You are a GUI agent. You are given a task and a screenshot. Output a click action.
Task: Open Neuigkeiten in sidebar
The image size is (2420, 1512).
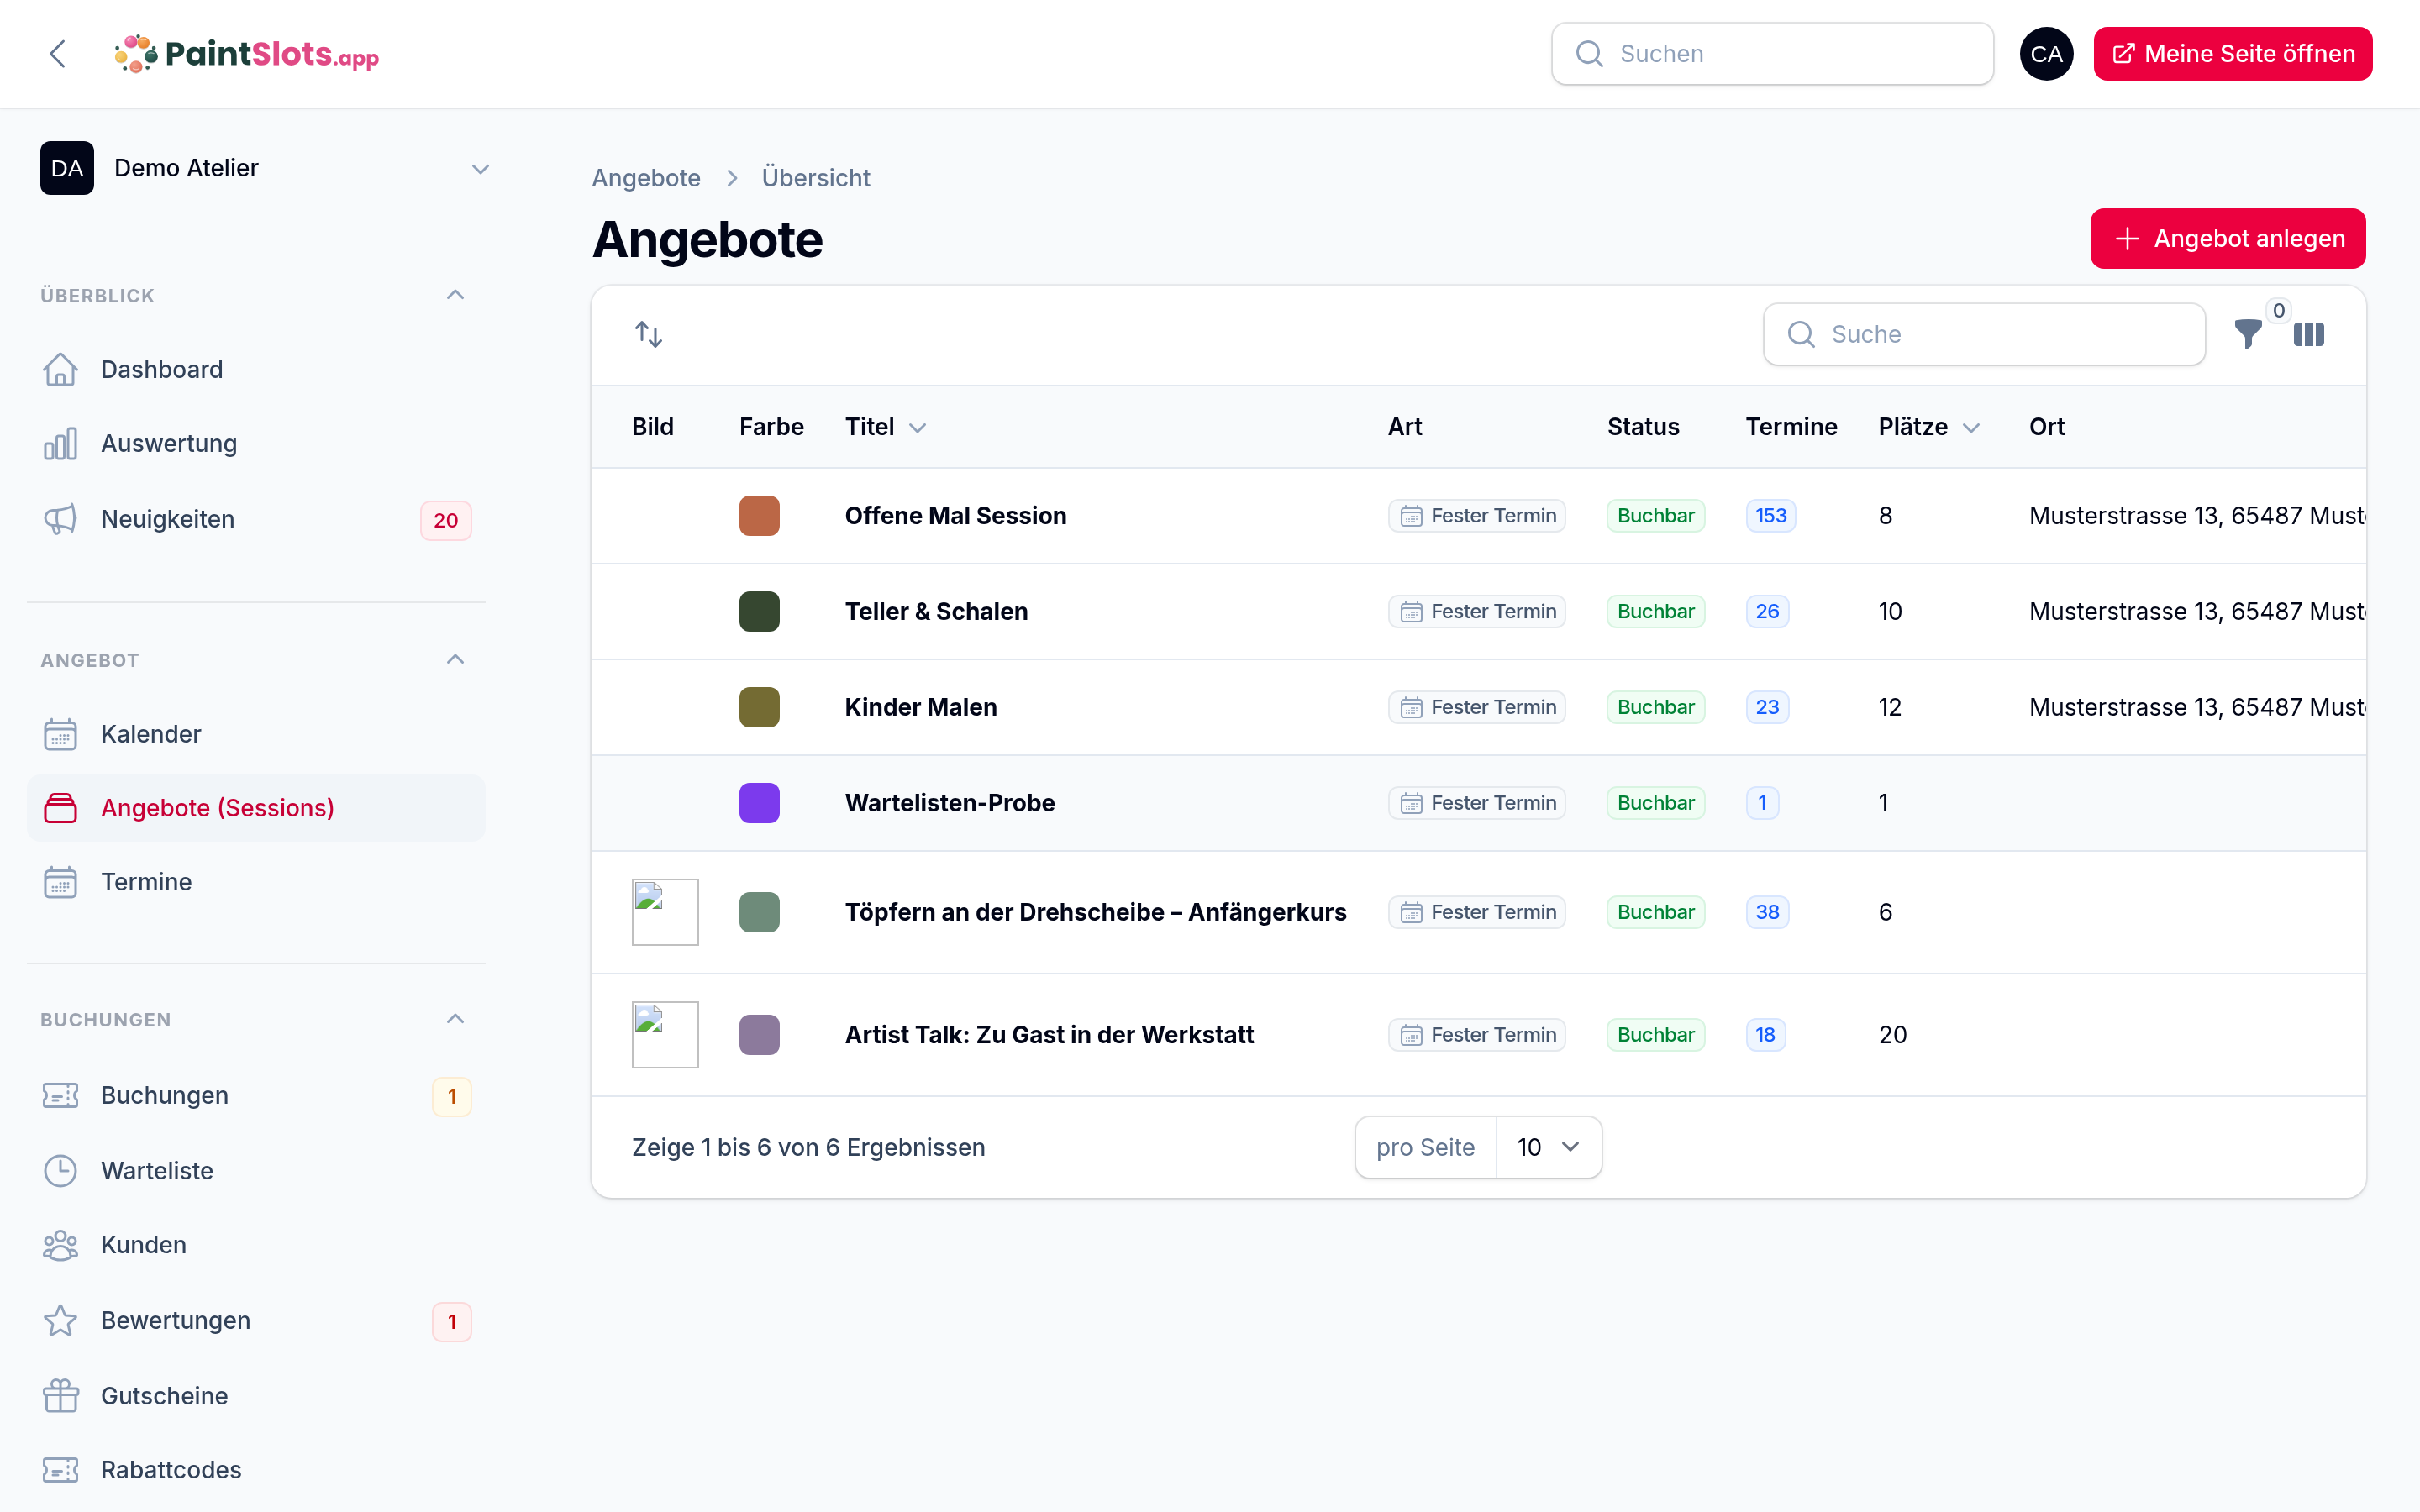point(256,519)
